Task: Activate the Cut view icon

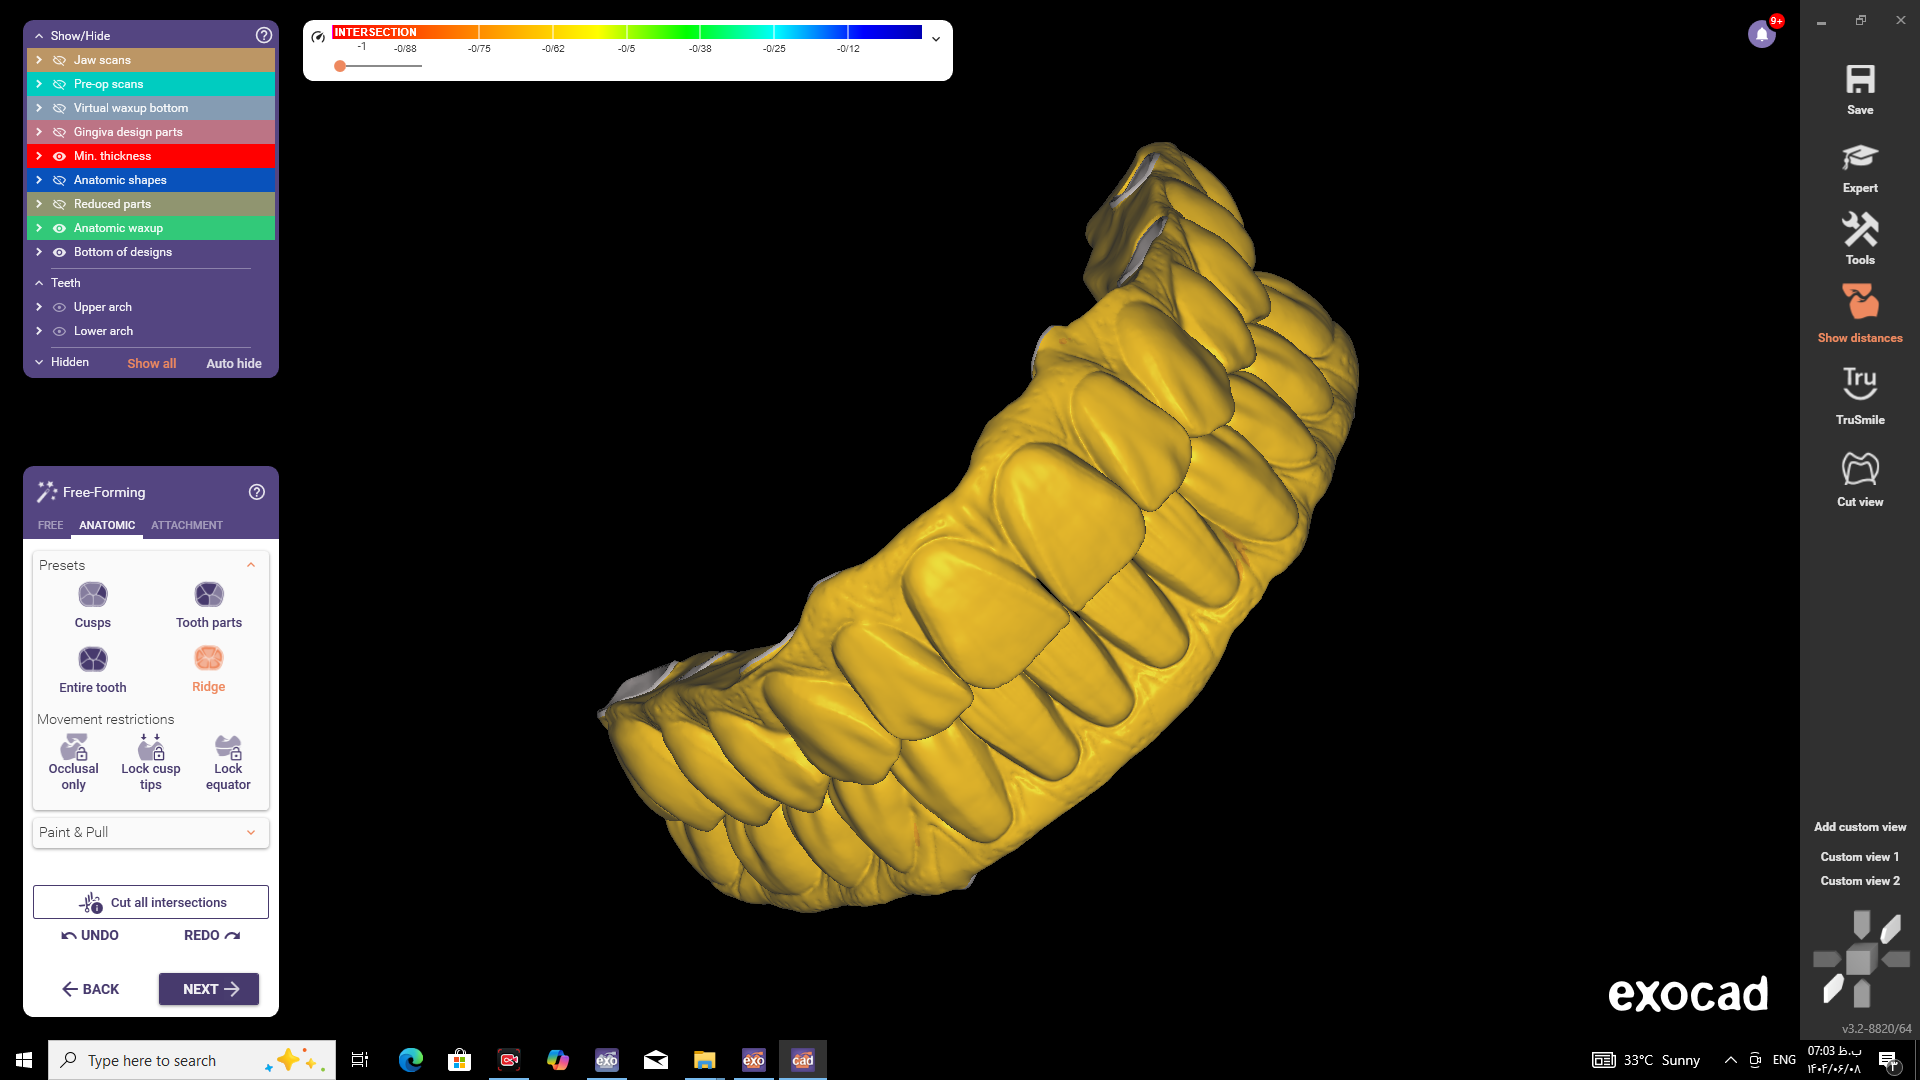Action: [x=1859, y=469]
